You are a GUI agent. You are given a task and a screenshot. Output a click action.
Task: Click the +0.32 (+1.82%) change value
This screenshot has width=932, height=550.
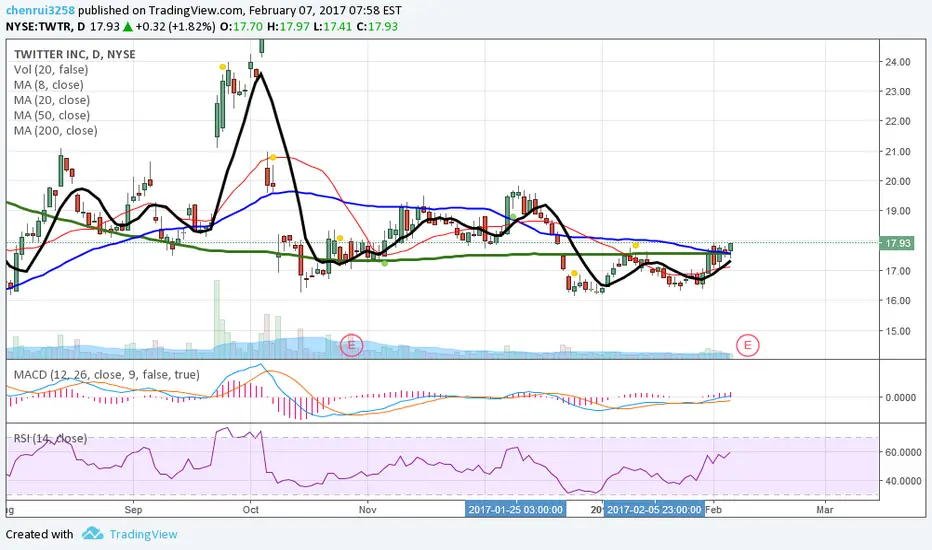coord(175,26)
